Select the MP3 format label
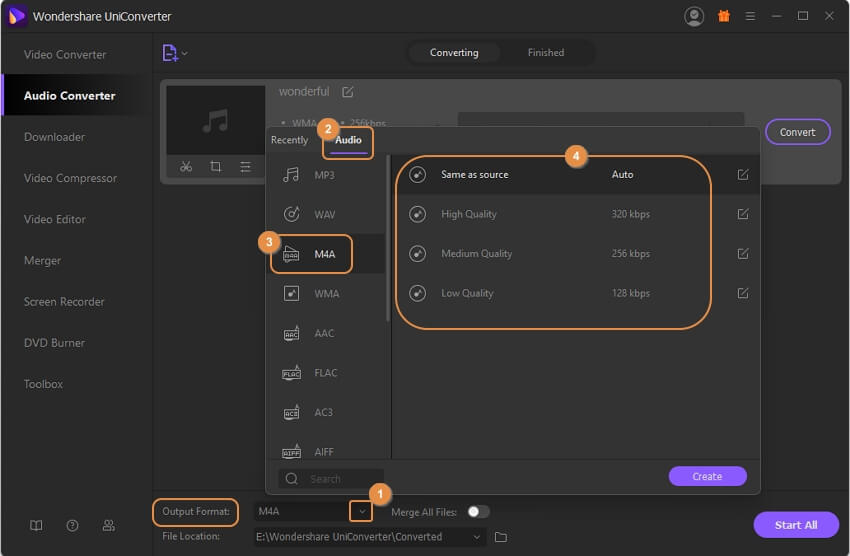Viewport: 850px width, 556px height. 324,175
